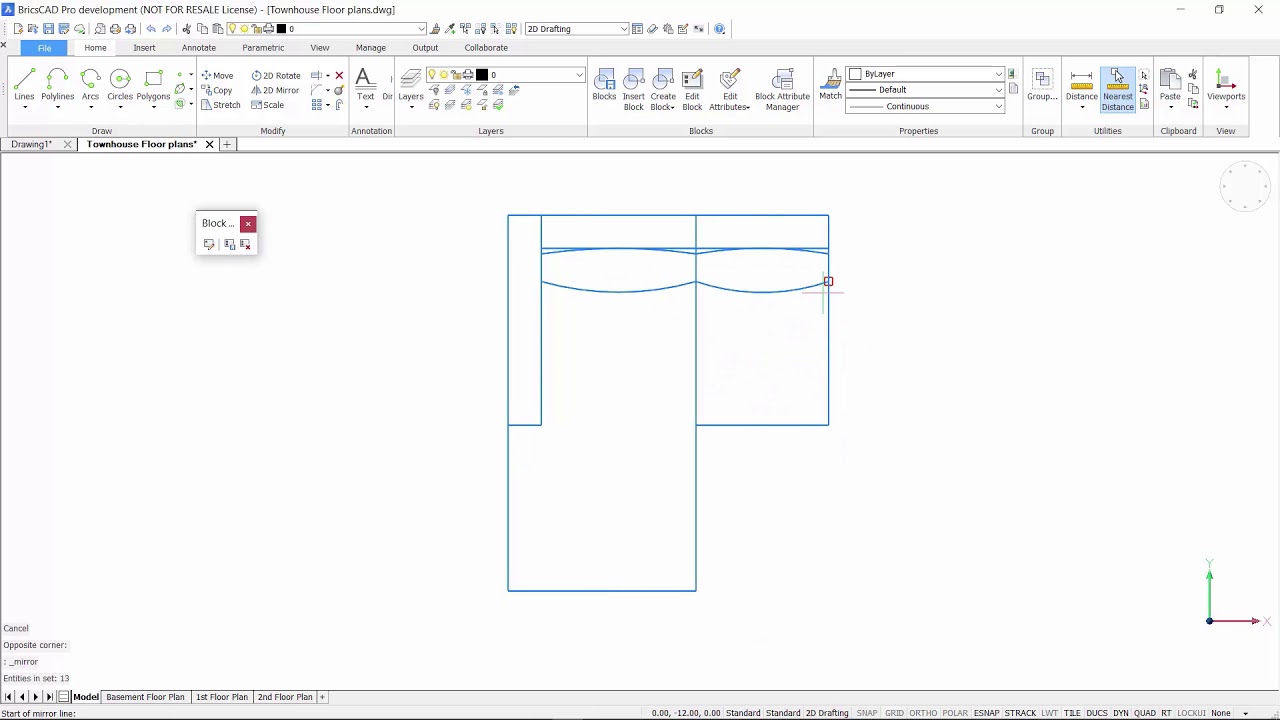Click the Move tool

point(217,75)
